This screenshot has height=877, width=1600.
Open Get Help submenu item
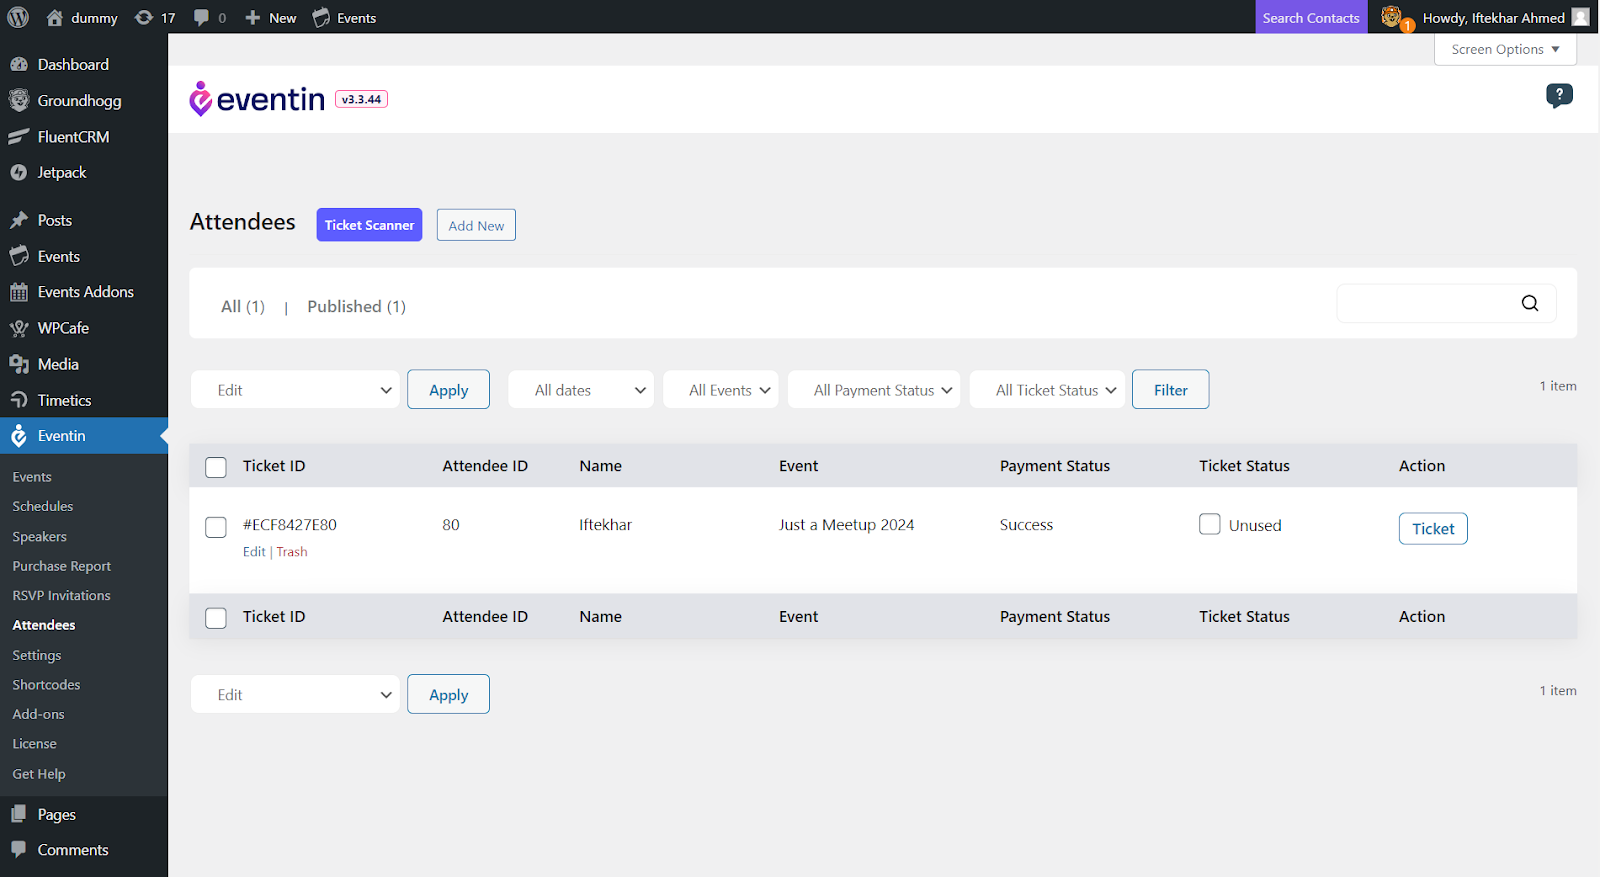pyautogui.click(x=39, y=774)
